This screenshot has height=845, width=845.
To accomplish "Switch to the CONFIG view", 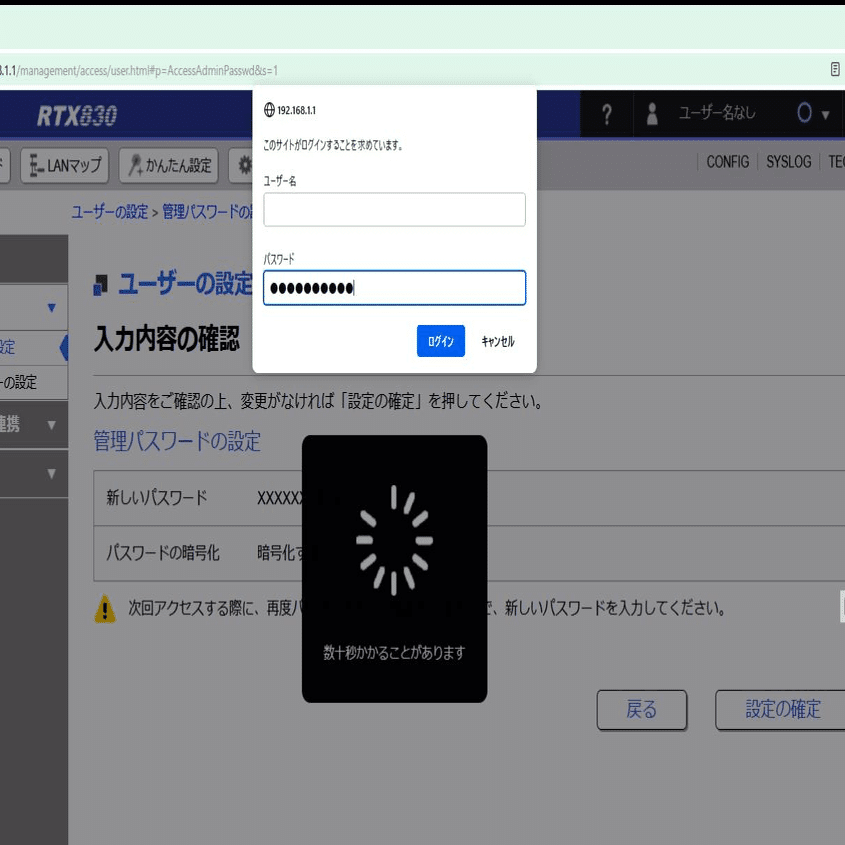I will tap(728, 161).
